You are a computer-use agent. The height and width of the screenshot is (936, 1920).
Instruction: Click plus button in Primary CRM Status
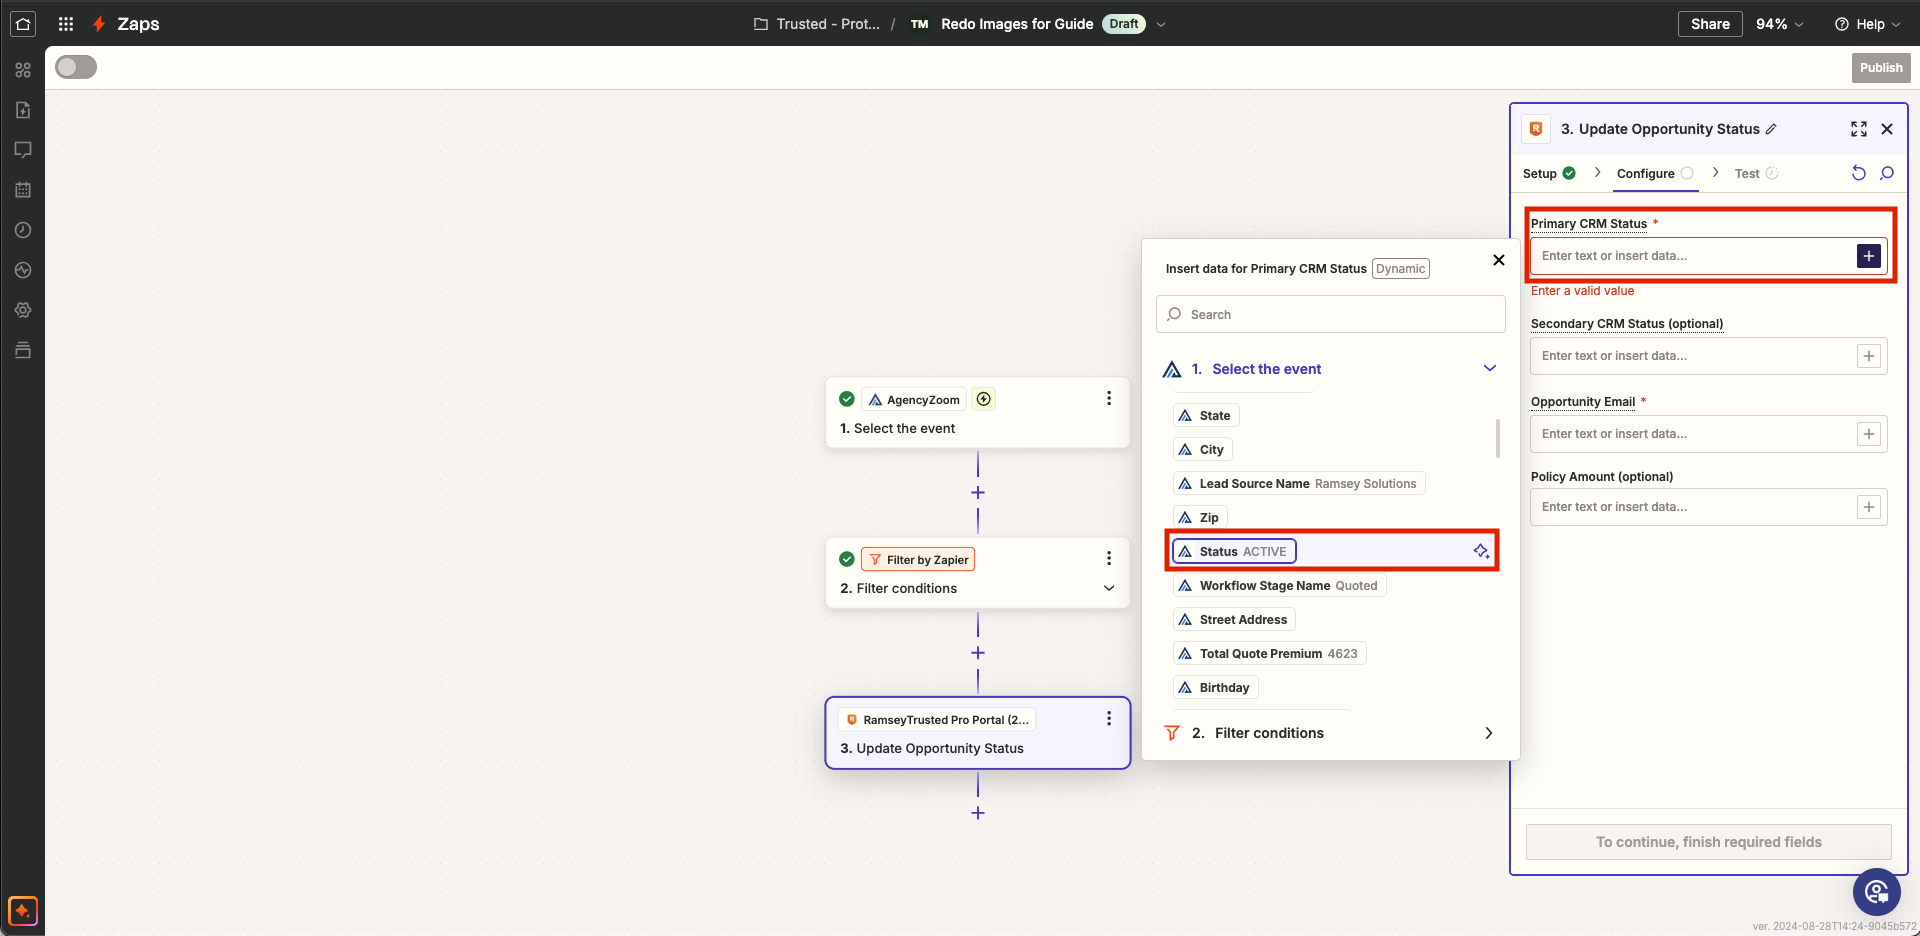[1868, 256]
